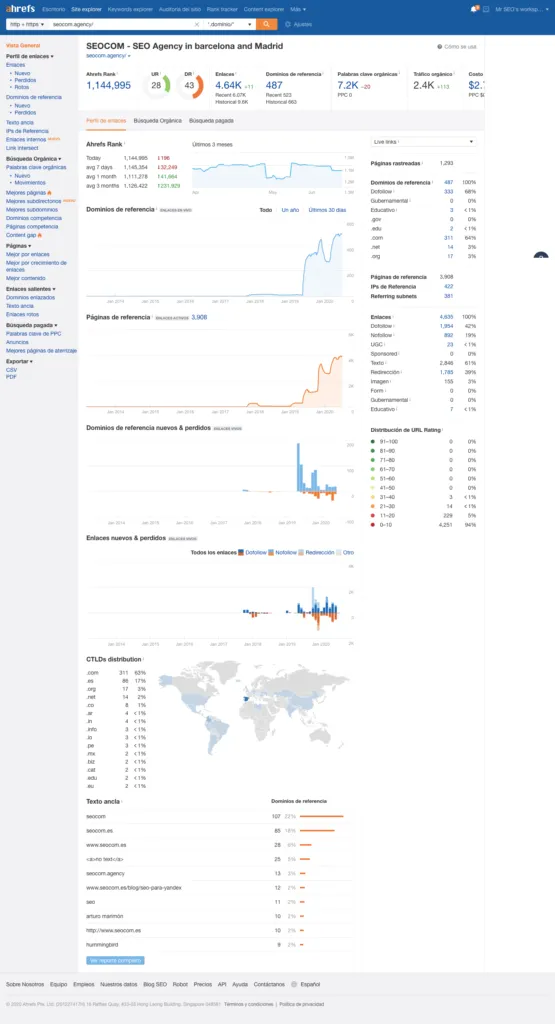Screen dimensions: 555x1024
Task: Go to Escritorio in top navigation
Action: 53,9
